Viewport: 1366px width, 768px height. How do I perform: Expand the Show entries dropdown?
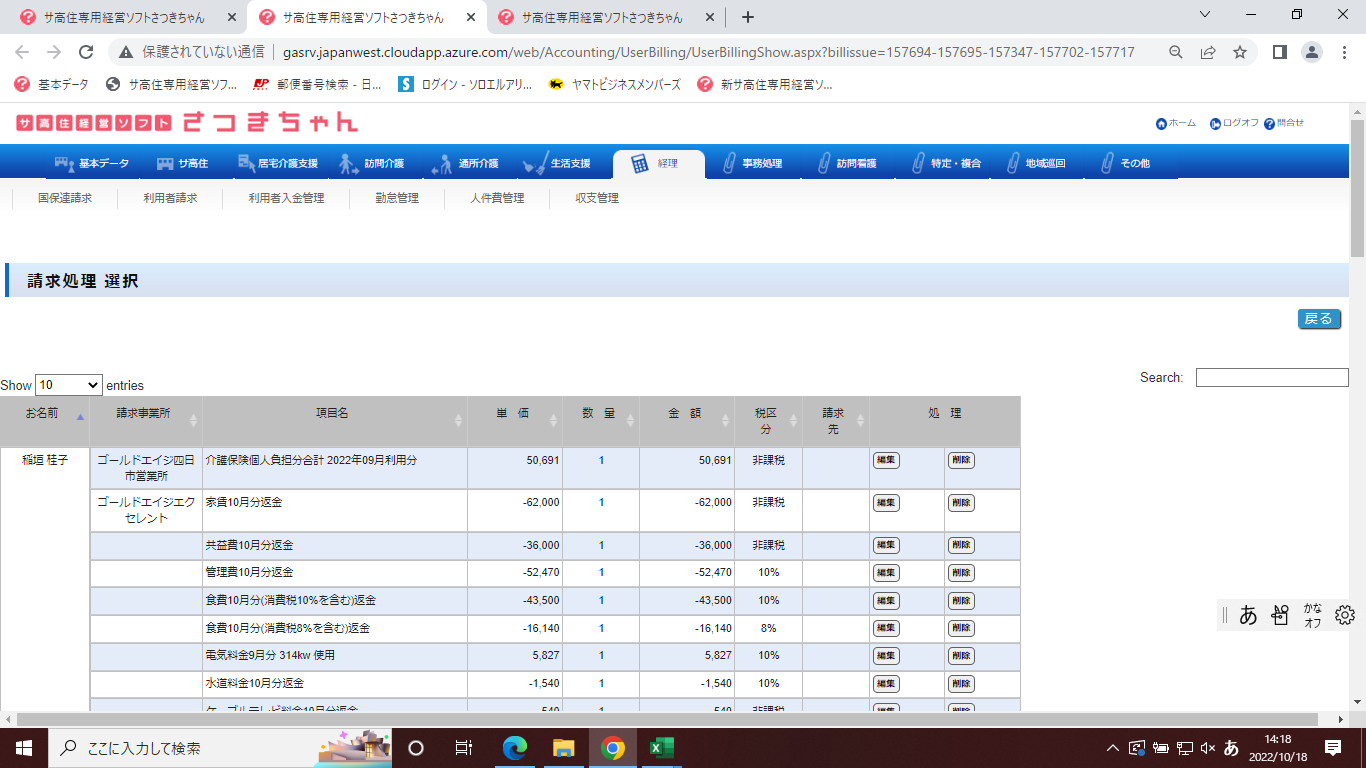pyautogui.click(x=68, y=385)
